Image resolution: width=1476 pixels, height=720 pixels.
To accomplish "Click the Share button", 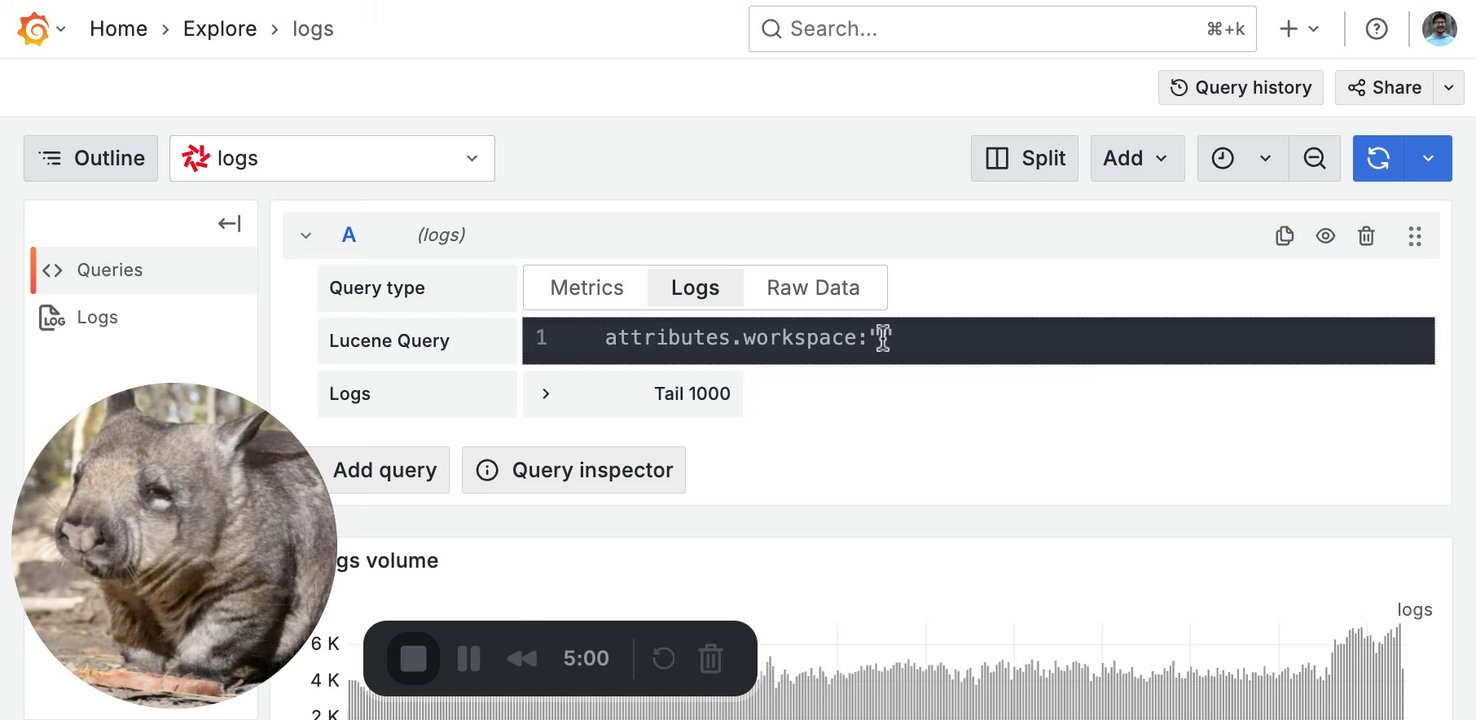I will [x=1384, y=87].
